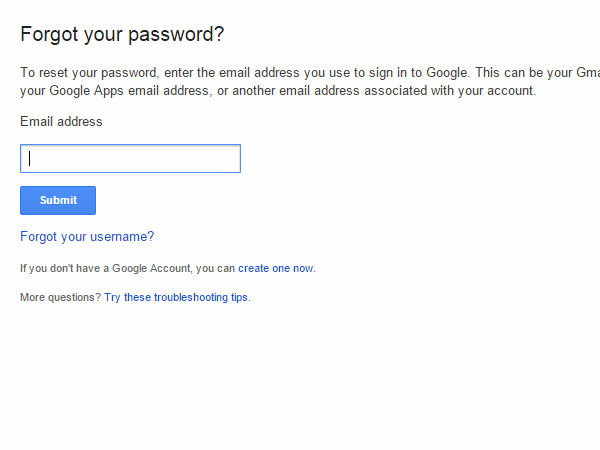
Task: Select the username recovery link
Action: pos(87,237)
